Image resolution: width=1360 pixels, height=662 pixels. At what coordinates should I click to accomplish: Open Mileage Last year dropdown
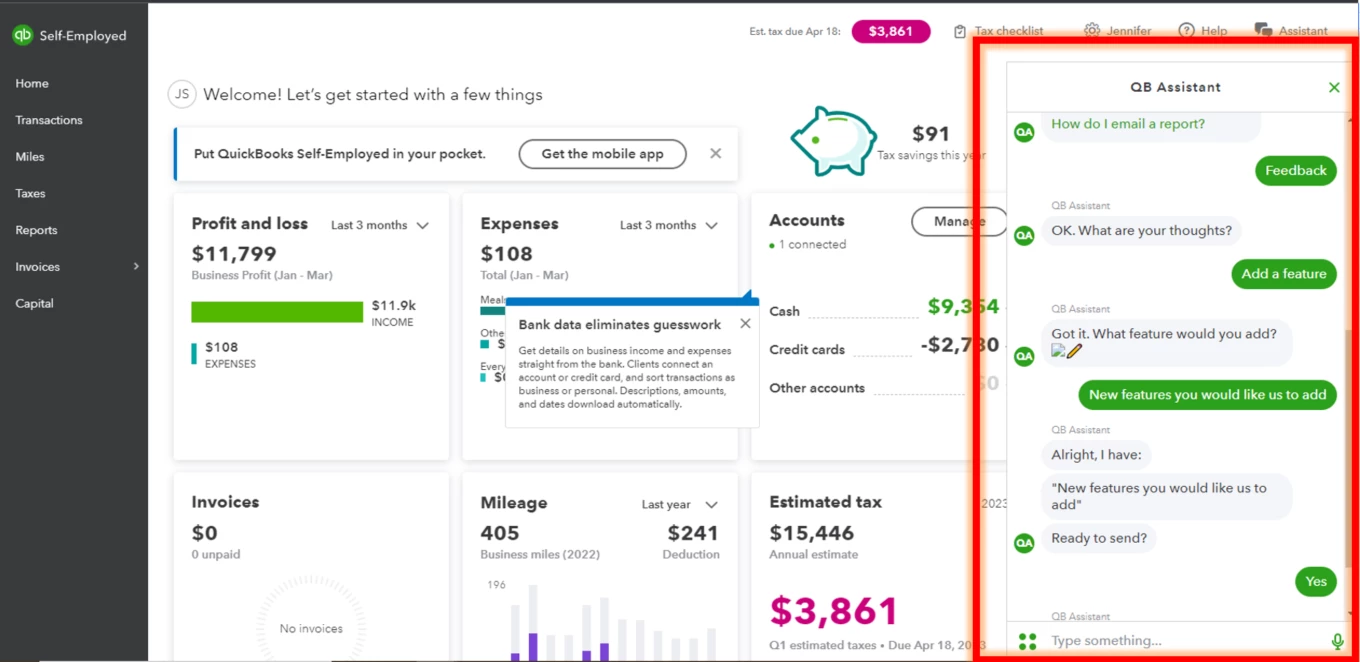pyautogui.click(x=680, y=505)
